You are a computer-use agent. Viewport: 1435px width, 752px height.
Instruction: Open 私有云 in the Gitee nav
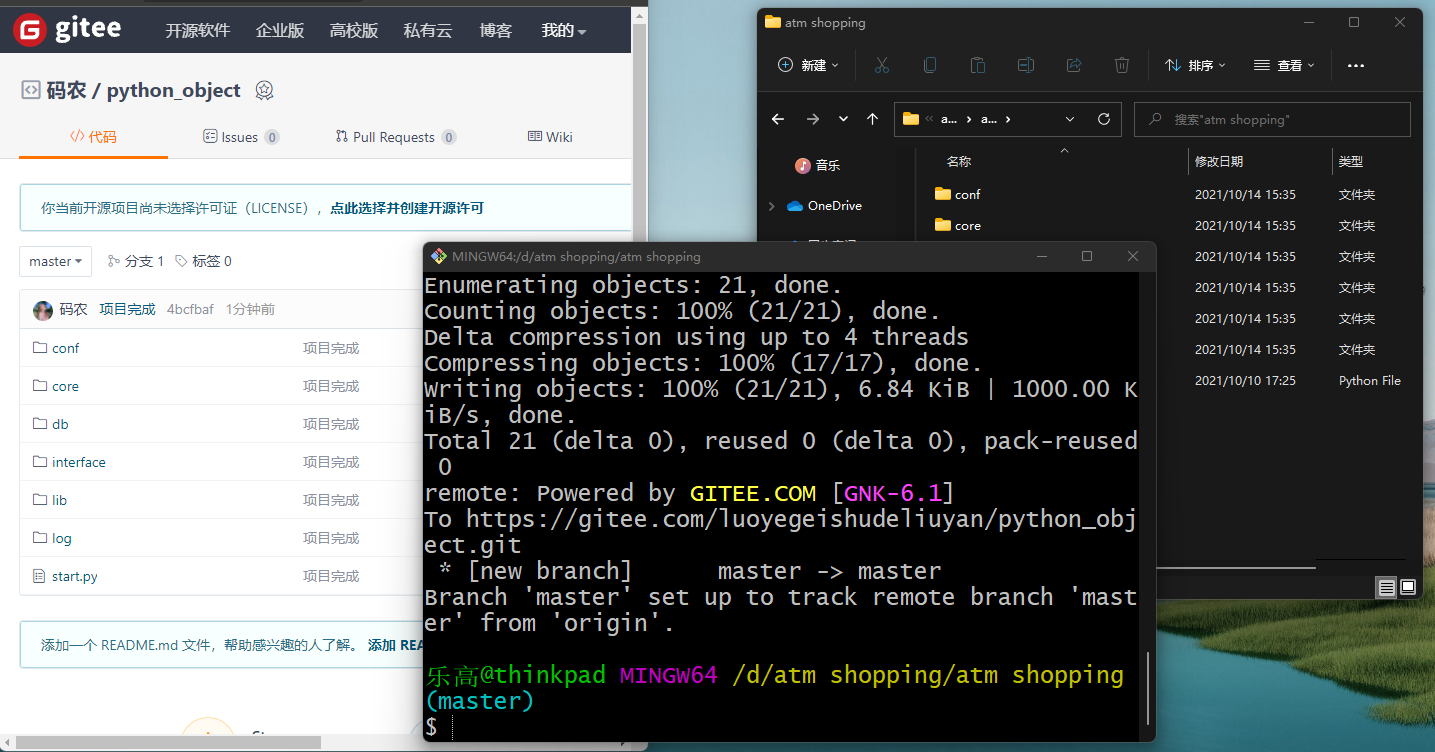coord(428,31)
